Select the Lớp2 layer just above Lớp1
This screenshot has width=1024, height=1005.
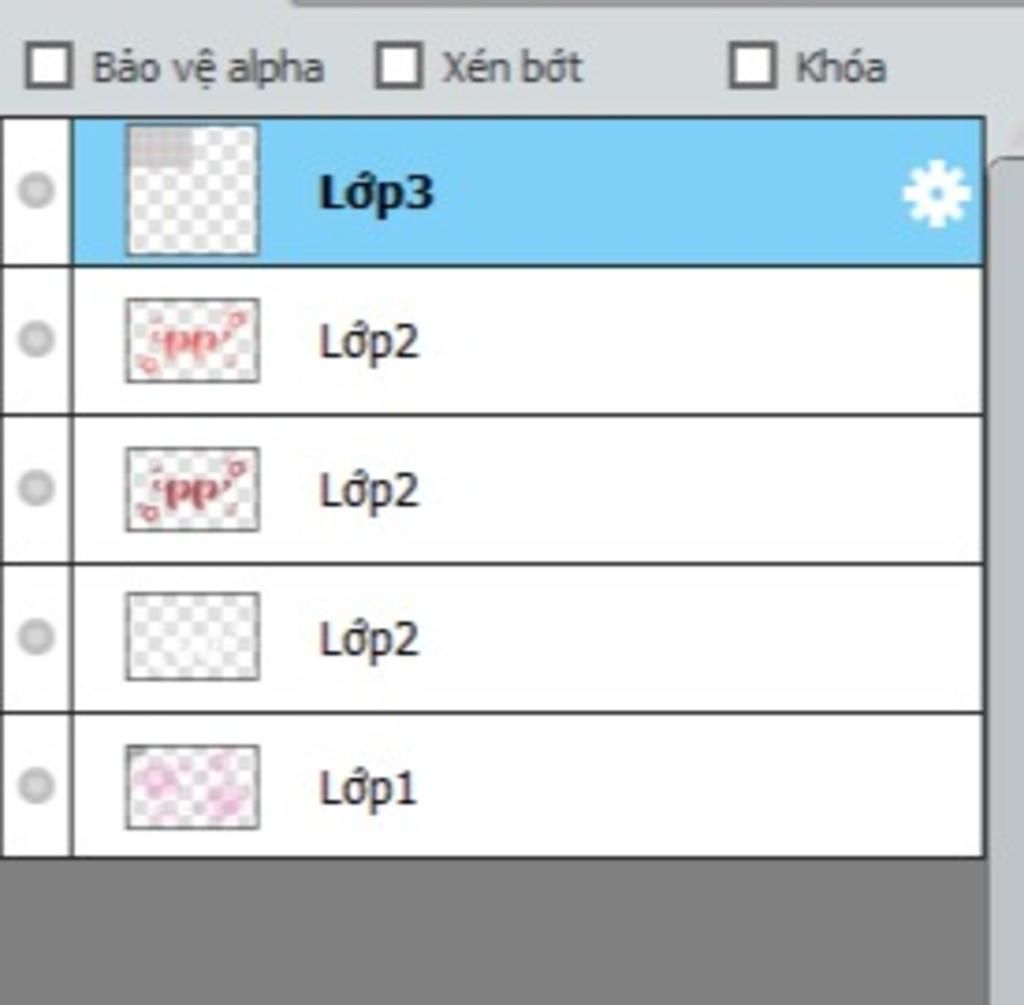point(528,638)
